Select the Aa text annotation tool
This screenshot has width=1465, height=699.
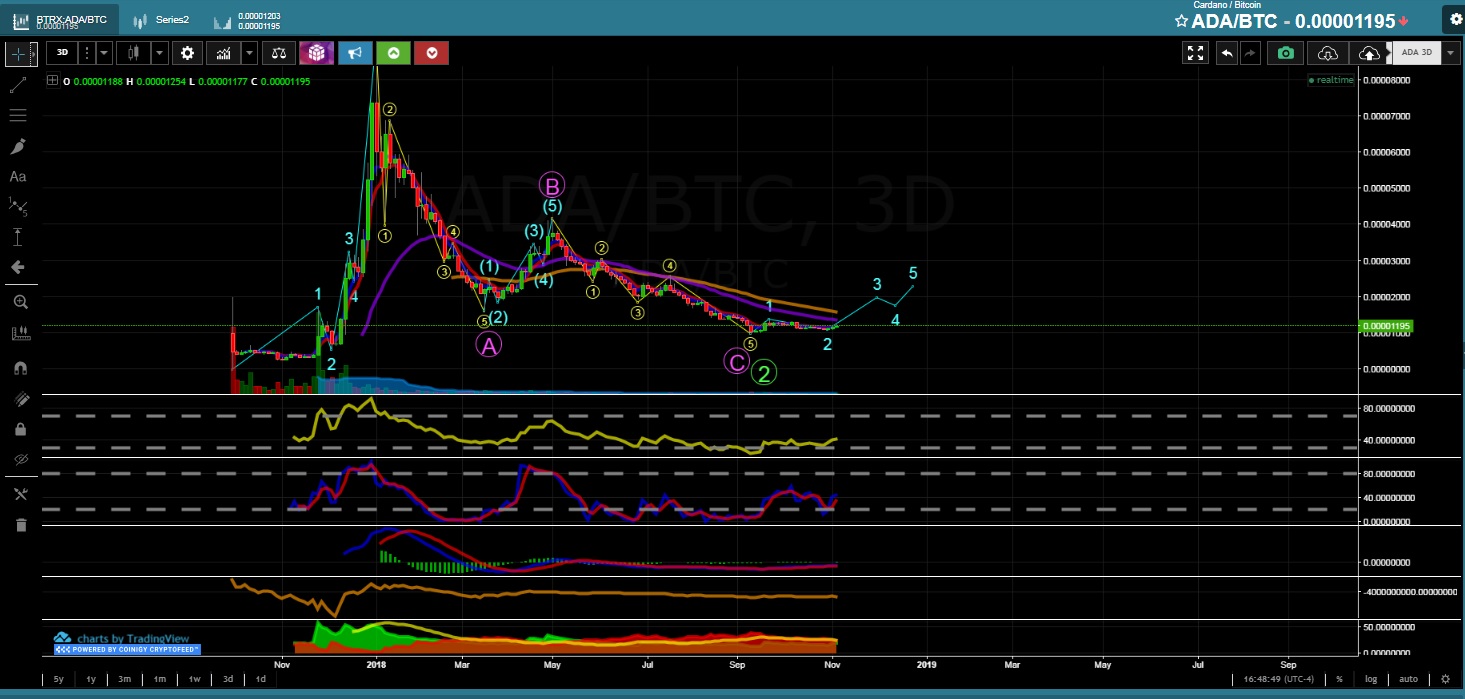pos(18,177)
